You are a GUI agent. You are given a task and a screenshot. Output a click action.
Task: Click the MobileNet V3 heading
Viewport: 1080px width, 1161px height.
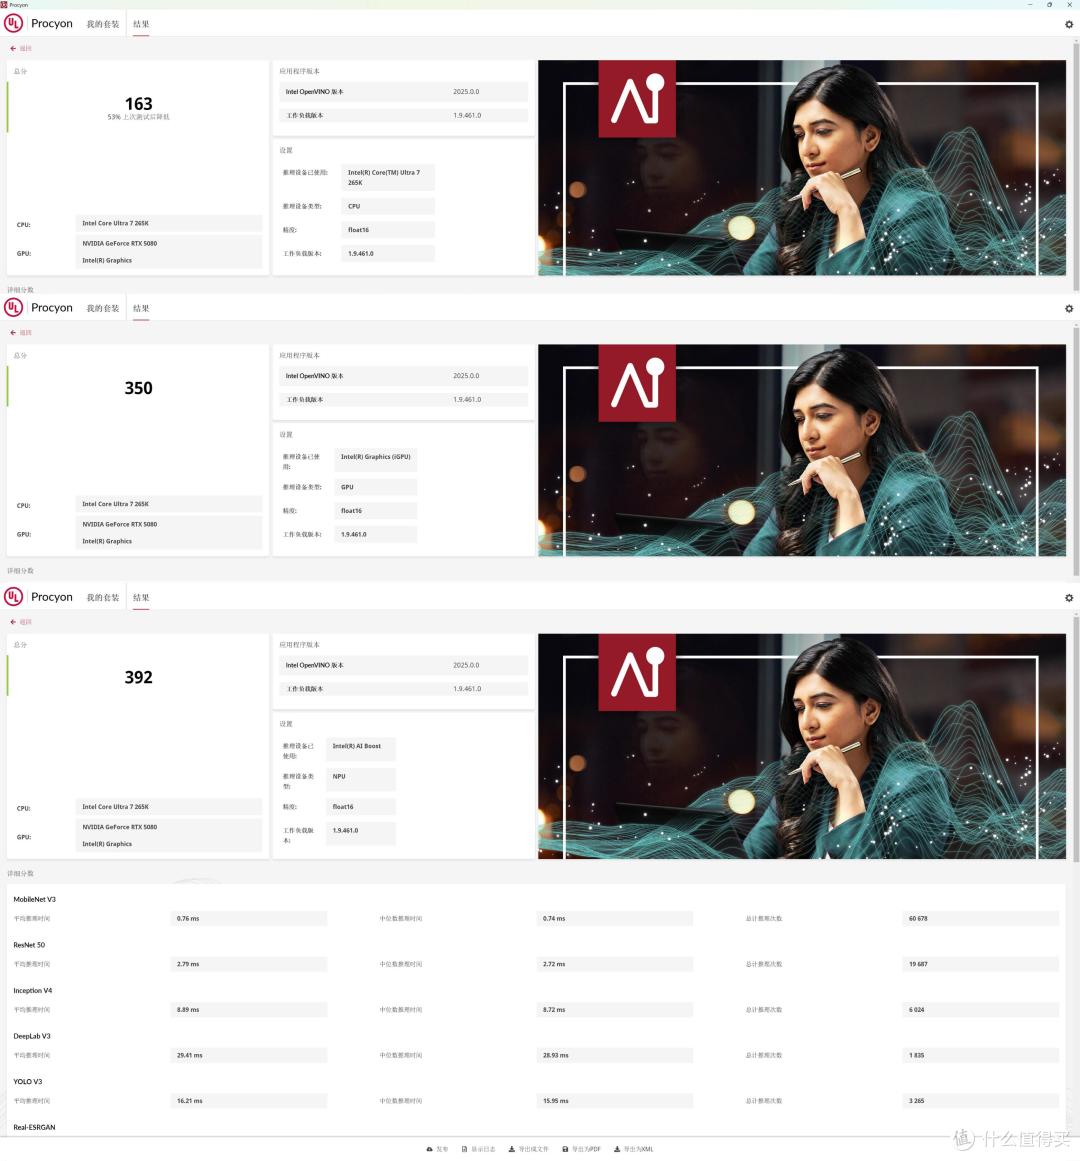click(x=35, y=900)
